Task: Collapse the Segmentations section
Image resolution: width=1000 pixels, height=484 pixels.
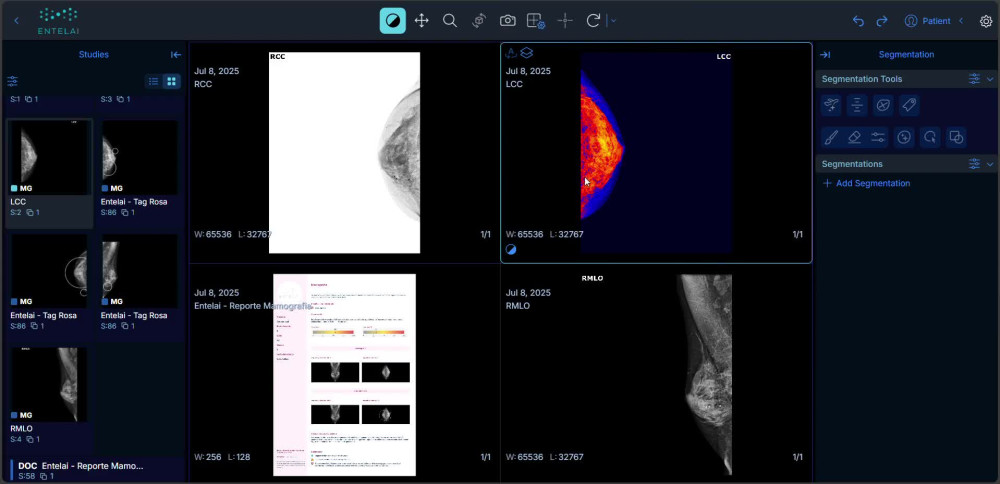Action: [x=990, y=164]
